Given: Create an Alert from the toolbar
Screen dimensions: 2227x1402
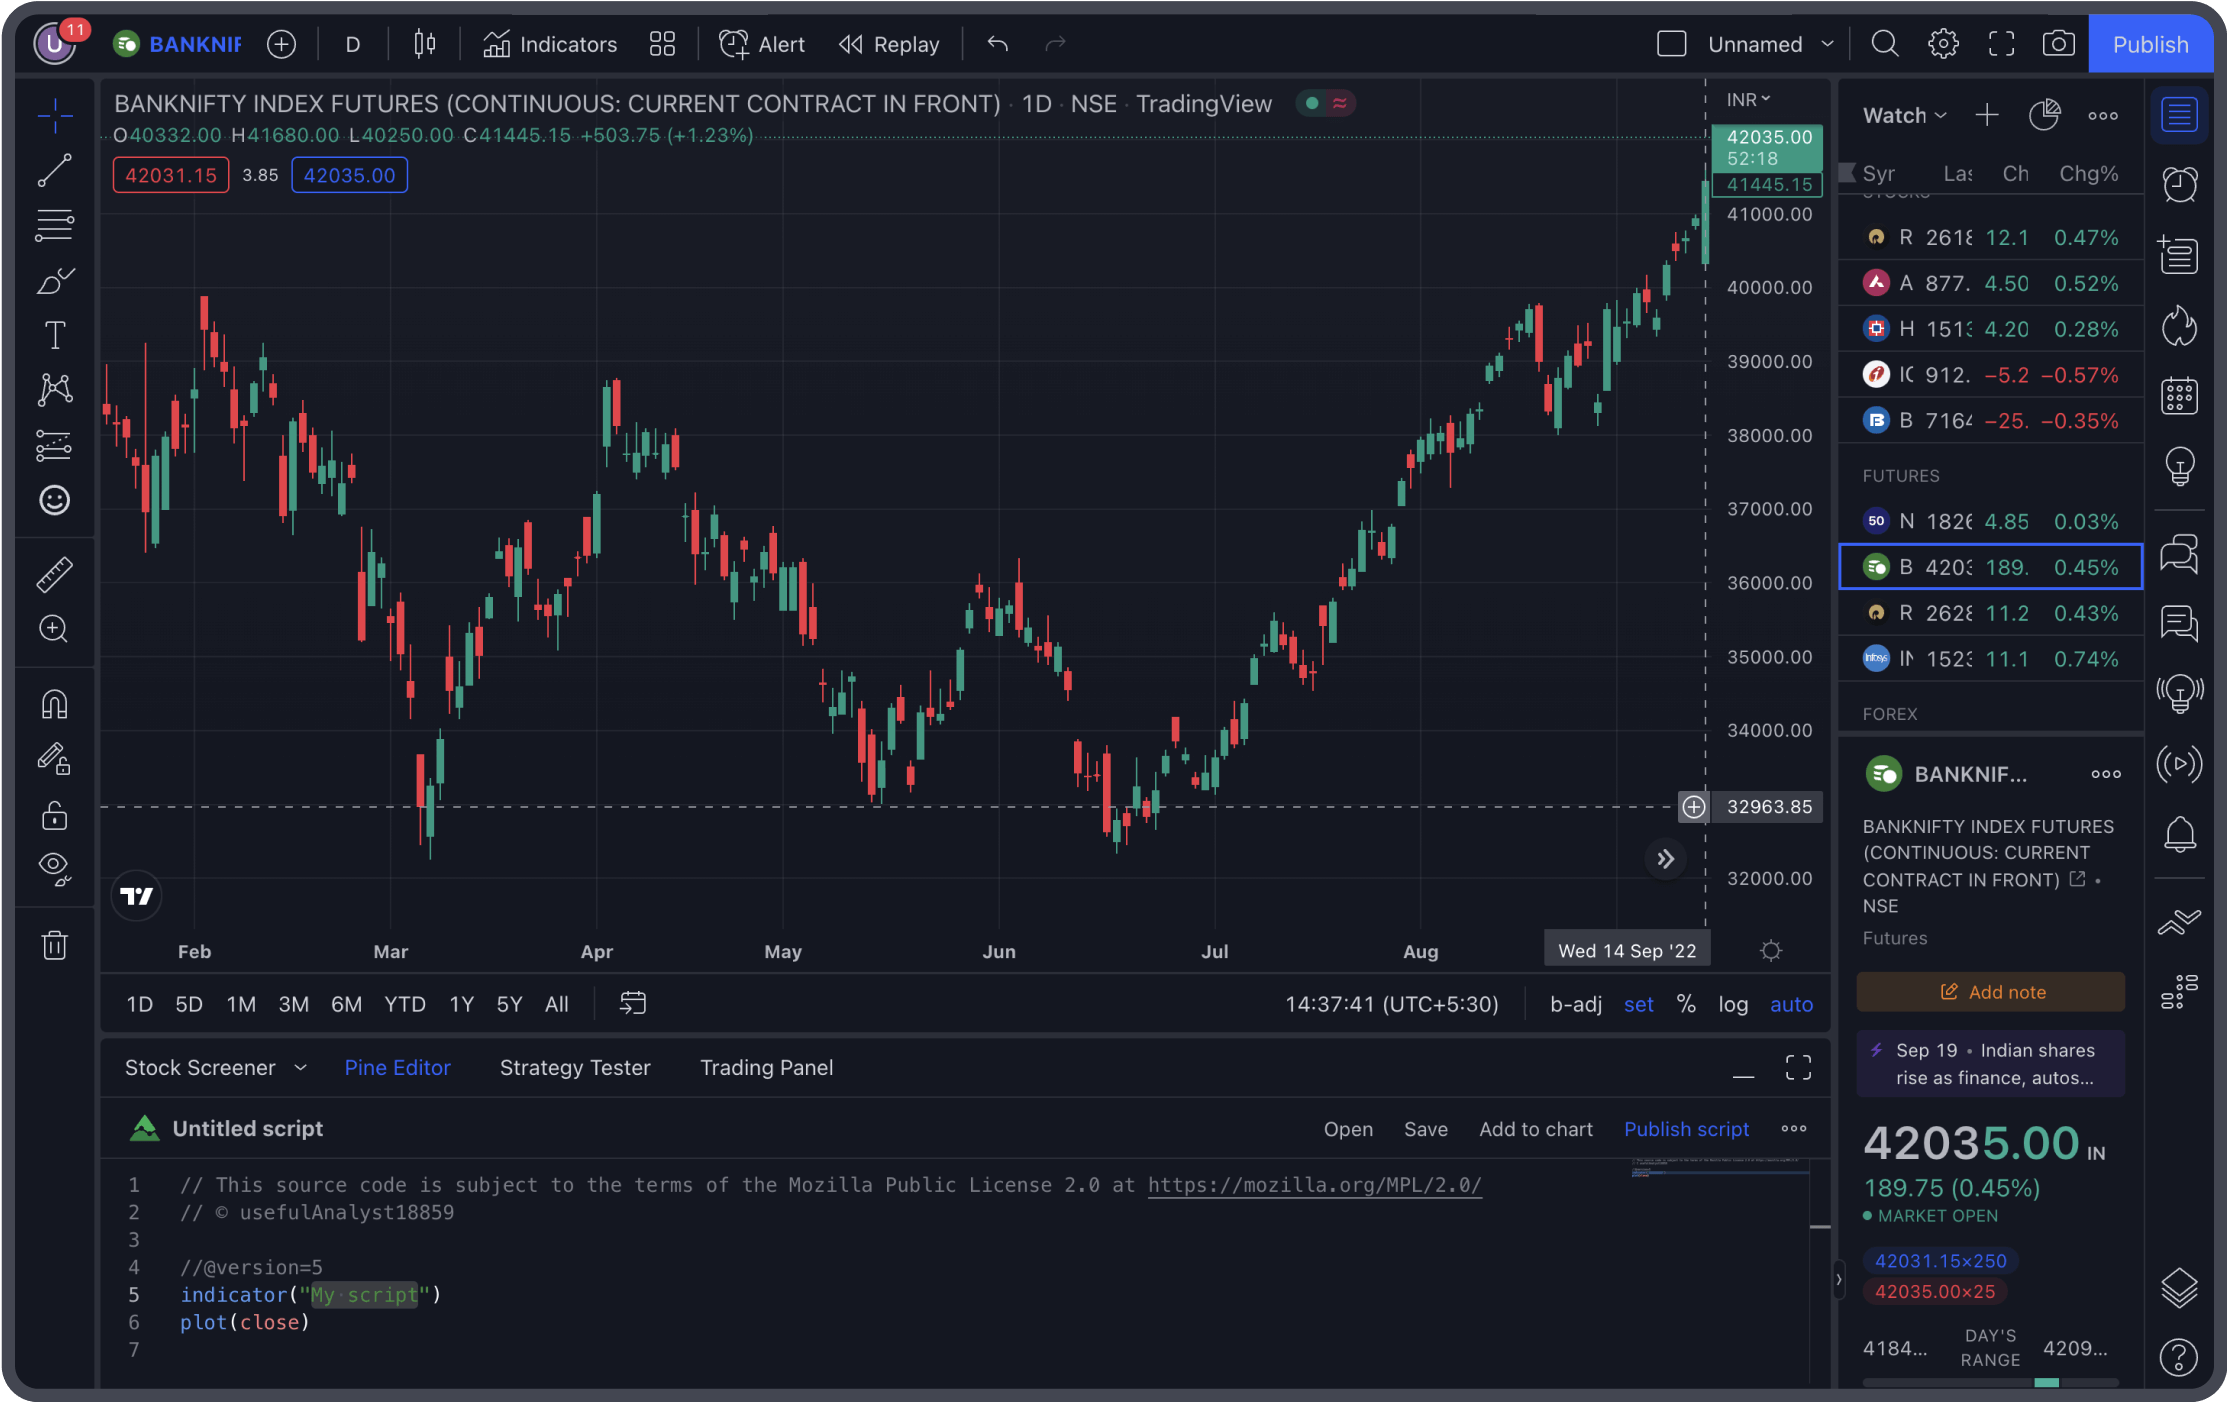Looking at the screenshot, I should point(762,44).
